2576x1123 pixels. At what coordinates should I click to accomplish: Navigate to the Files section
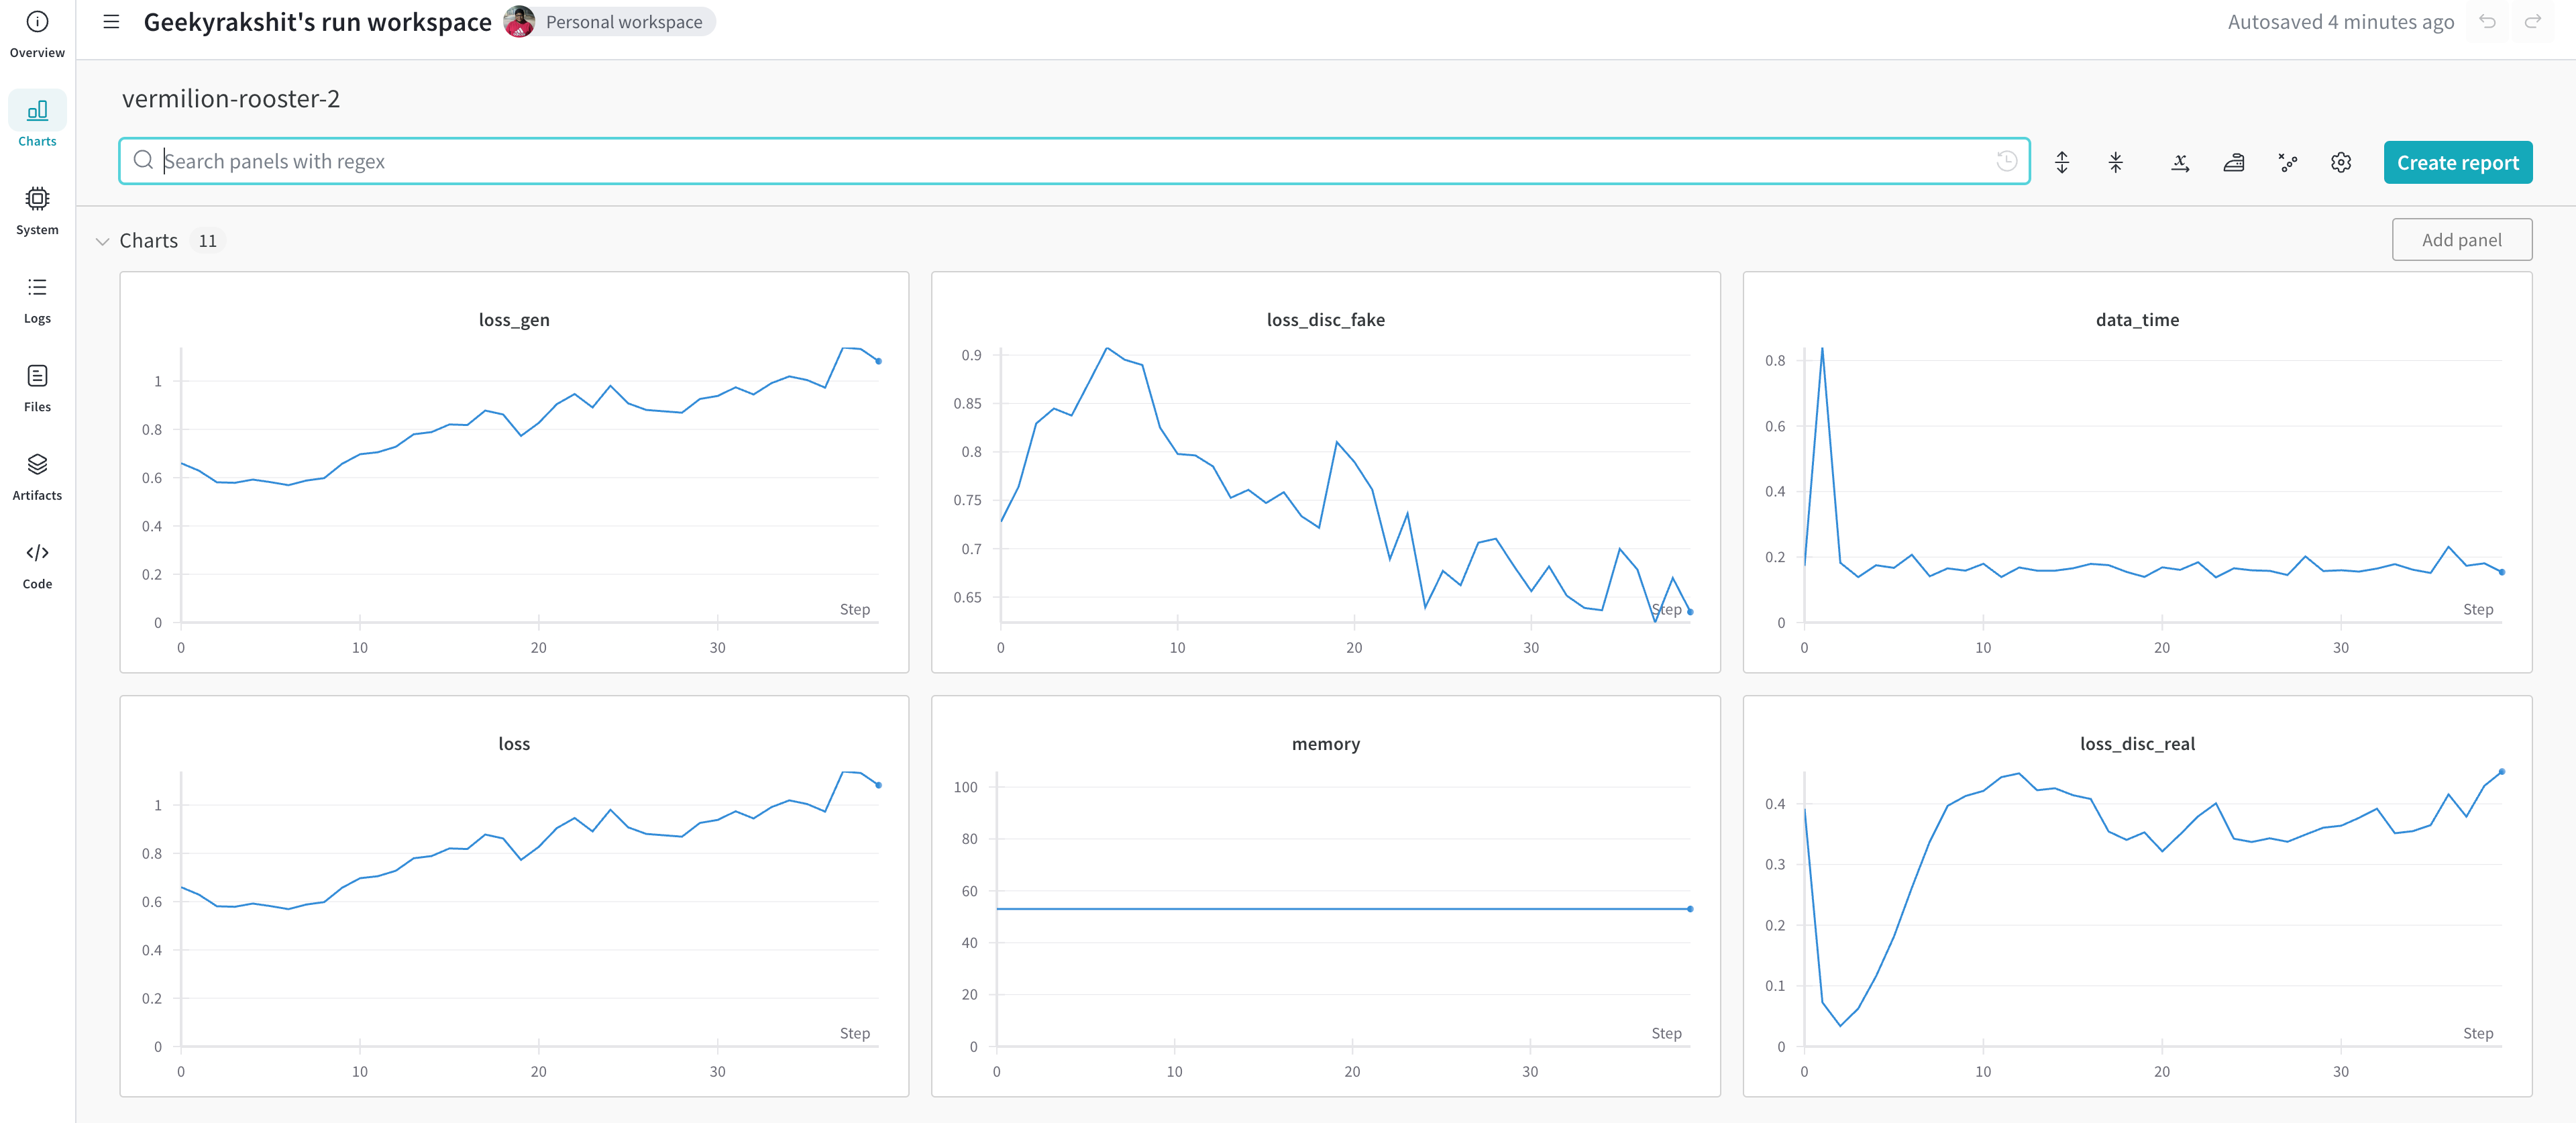38,388
